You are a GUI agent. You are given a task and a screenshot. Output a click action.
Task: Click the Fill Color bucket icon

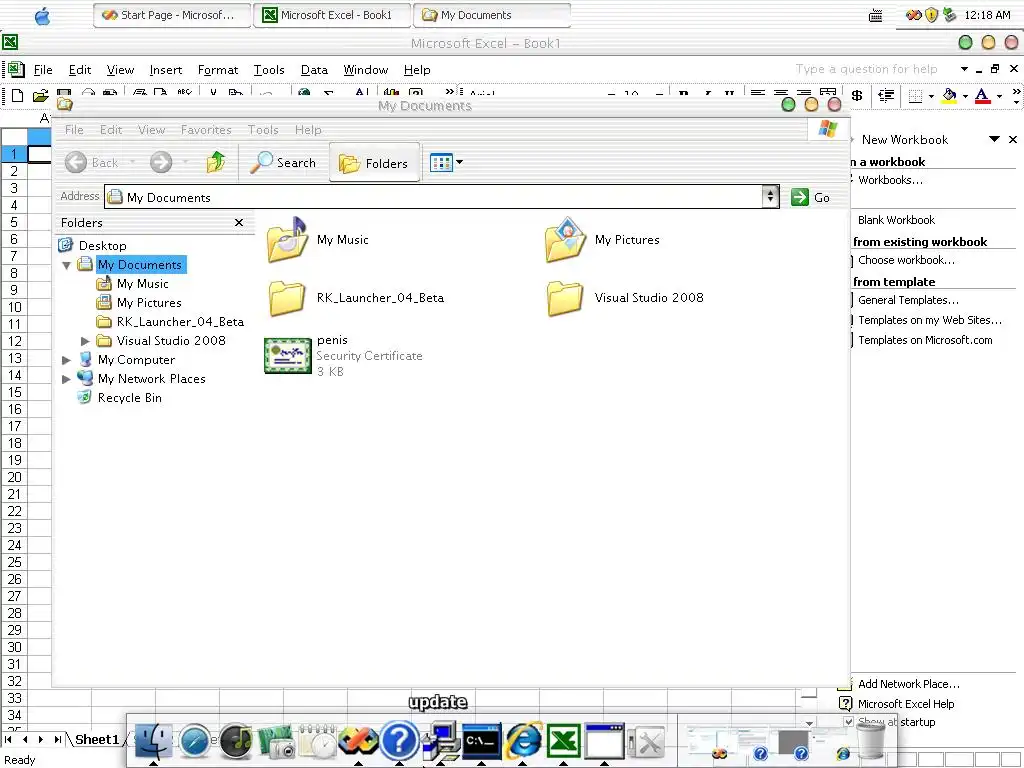950,96
